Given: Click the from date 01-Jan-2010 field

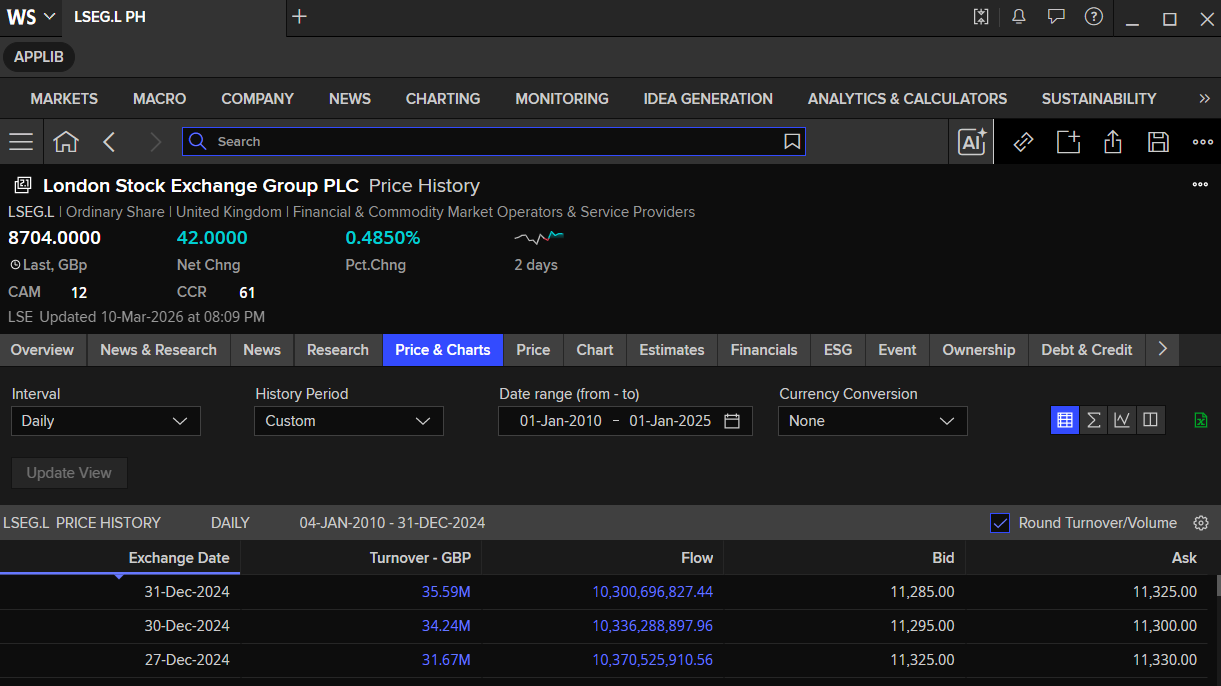Looking at the screenshot, I should tap(561, 421).
